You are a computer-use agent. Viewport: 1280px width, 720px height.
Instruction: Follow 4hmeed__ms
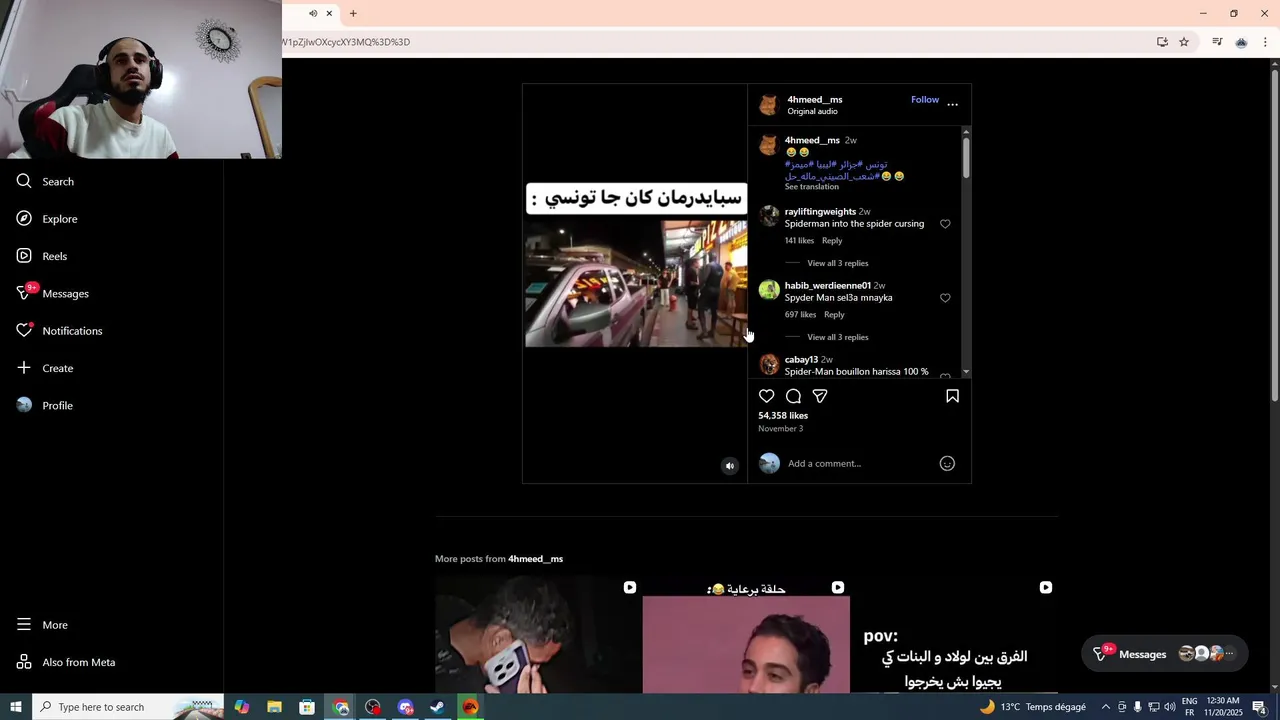point(925,100)
